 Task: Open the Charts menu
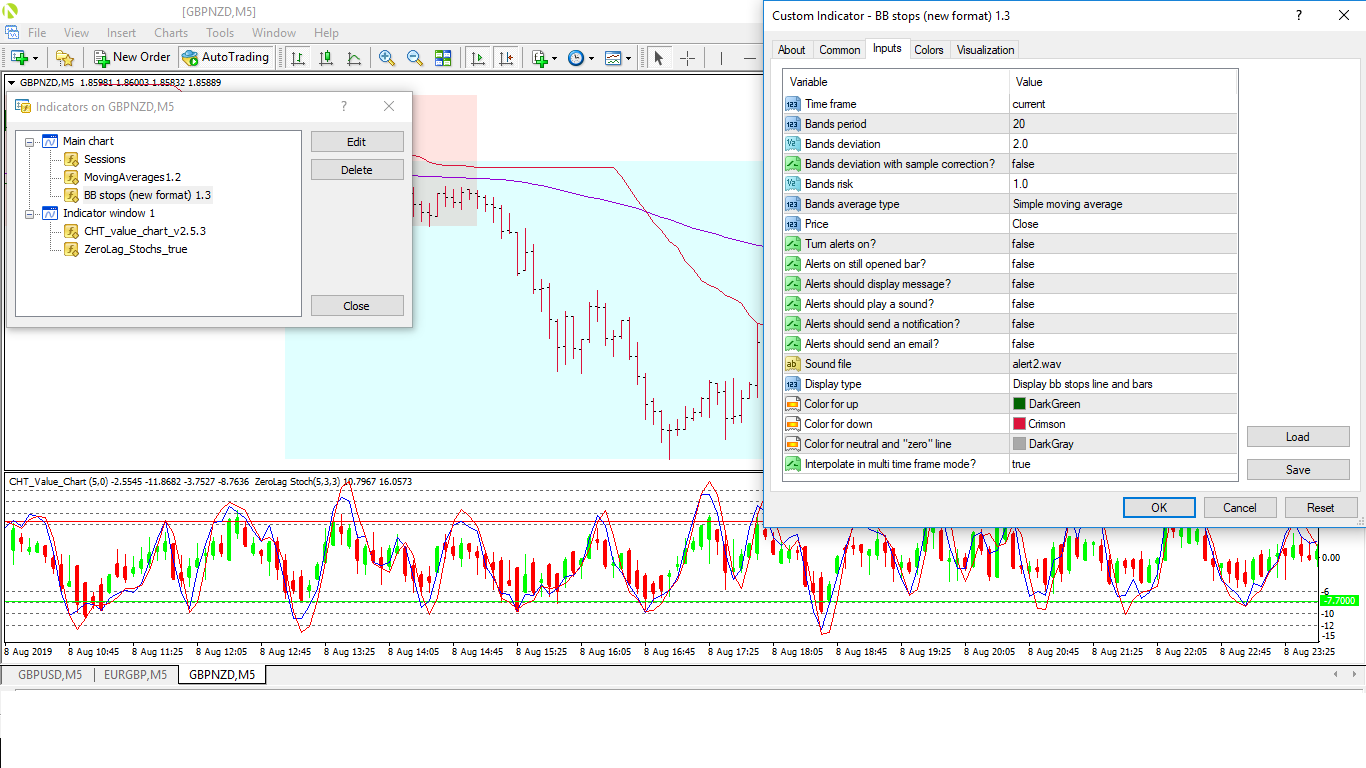171,33
